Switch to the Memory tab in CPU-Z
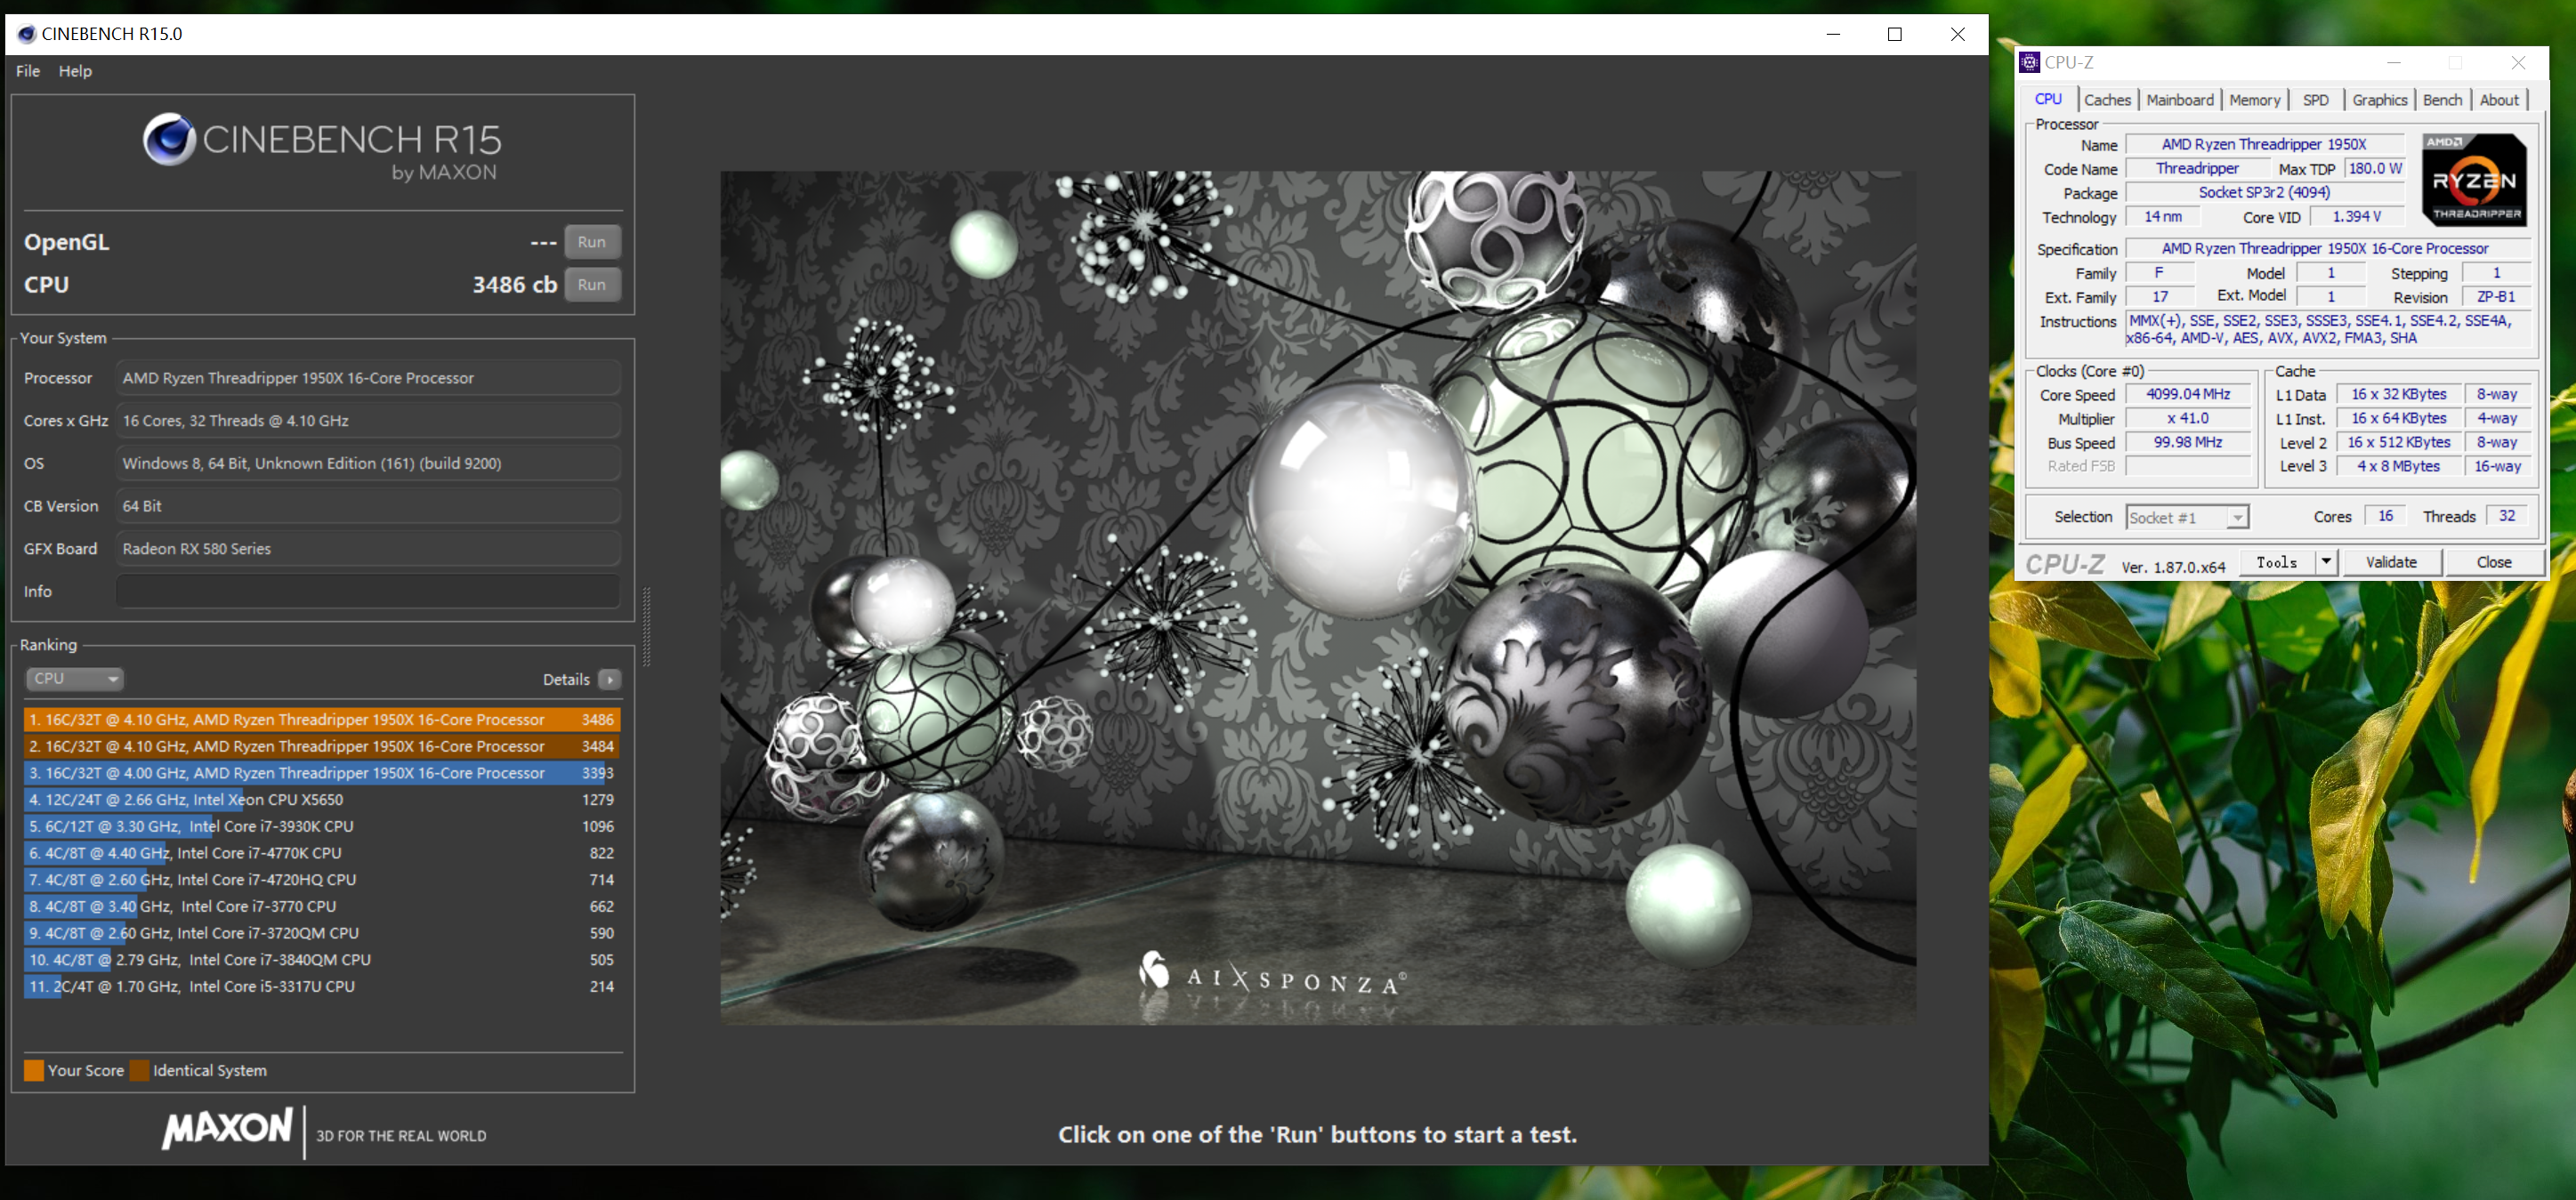The width and height of the screenshot is (2576, 1200). 2255,100
